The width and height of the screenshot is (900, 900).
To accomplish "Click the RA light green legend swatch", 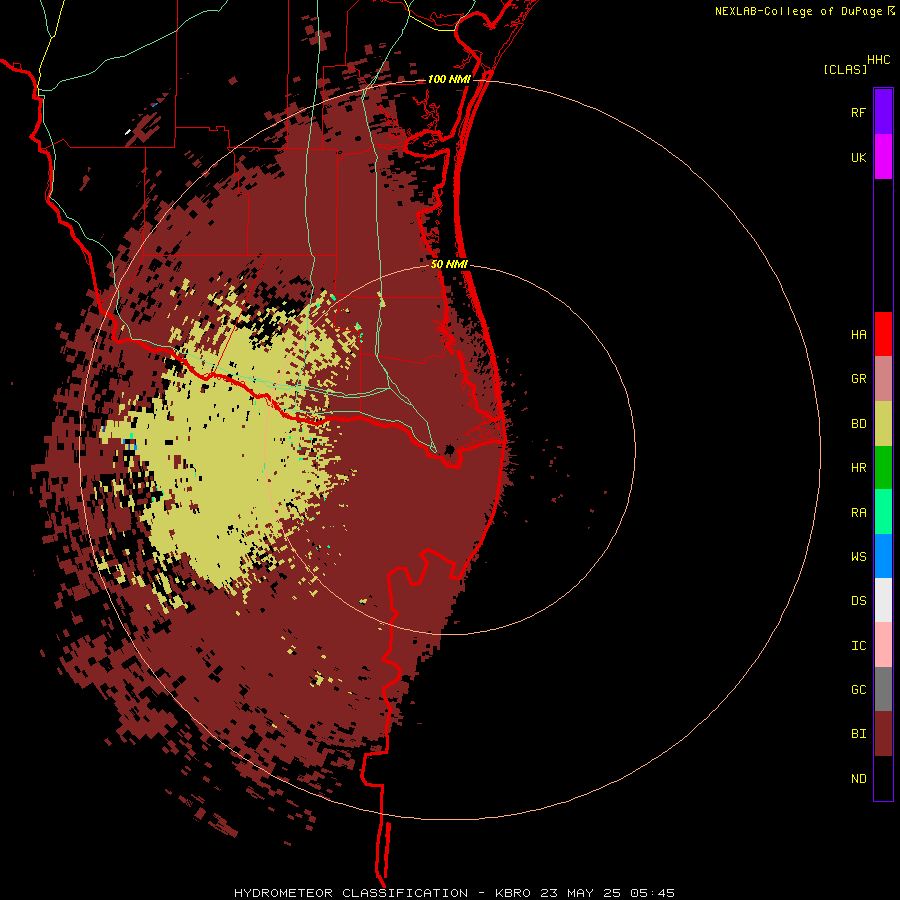I will point(883,512).
